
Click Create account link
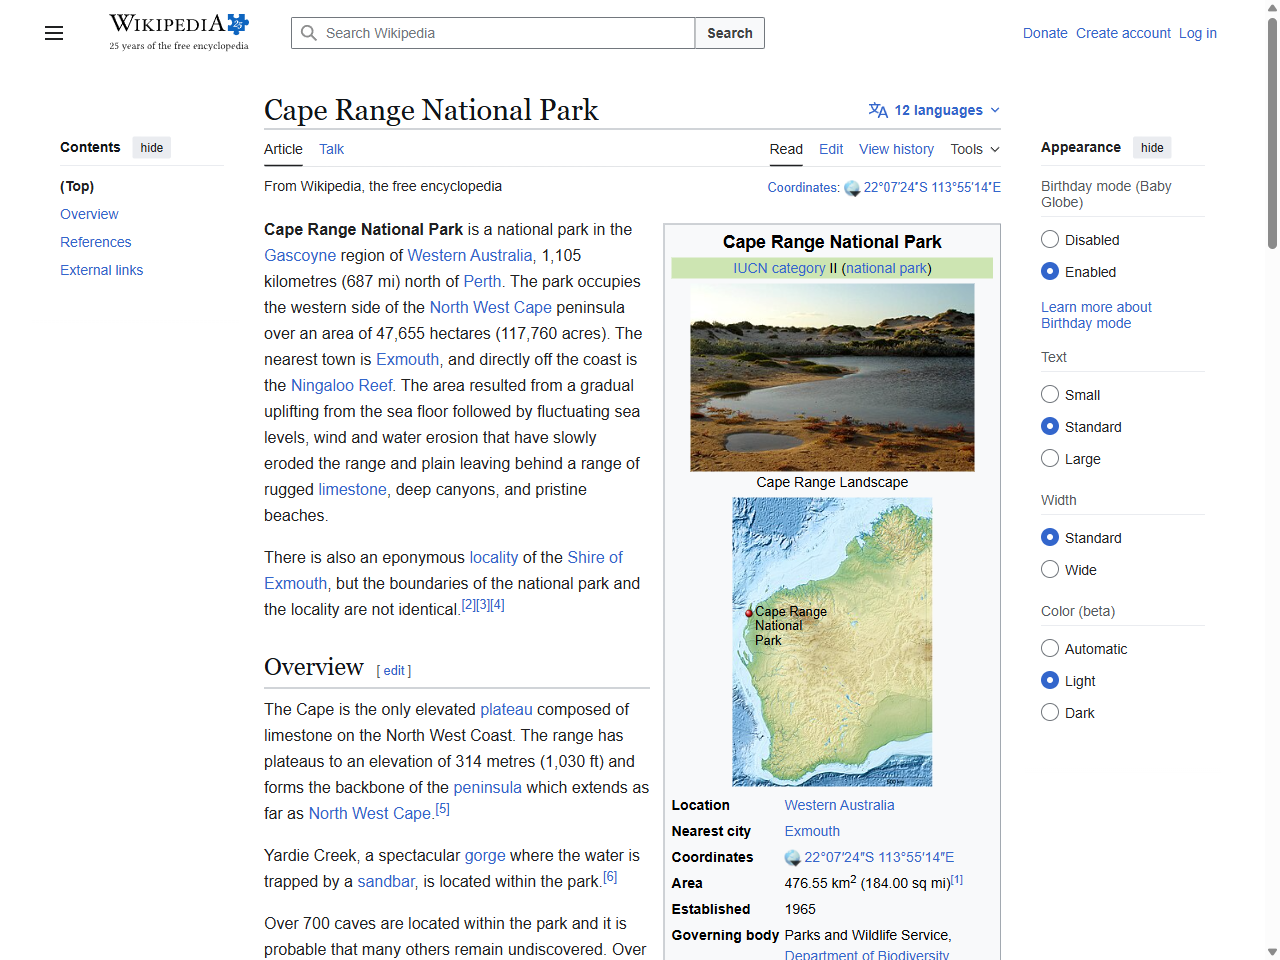pos(1123,33)
